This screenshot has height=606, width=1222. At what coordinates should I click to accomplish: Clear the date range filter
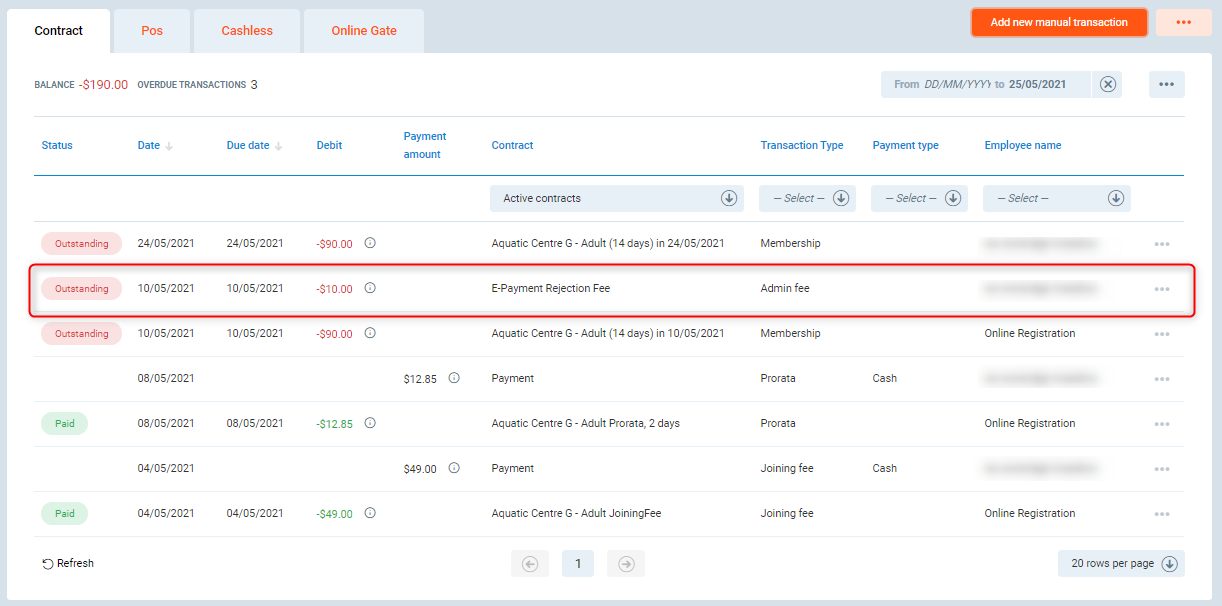coord(1107,84)
